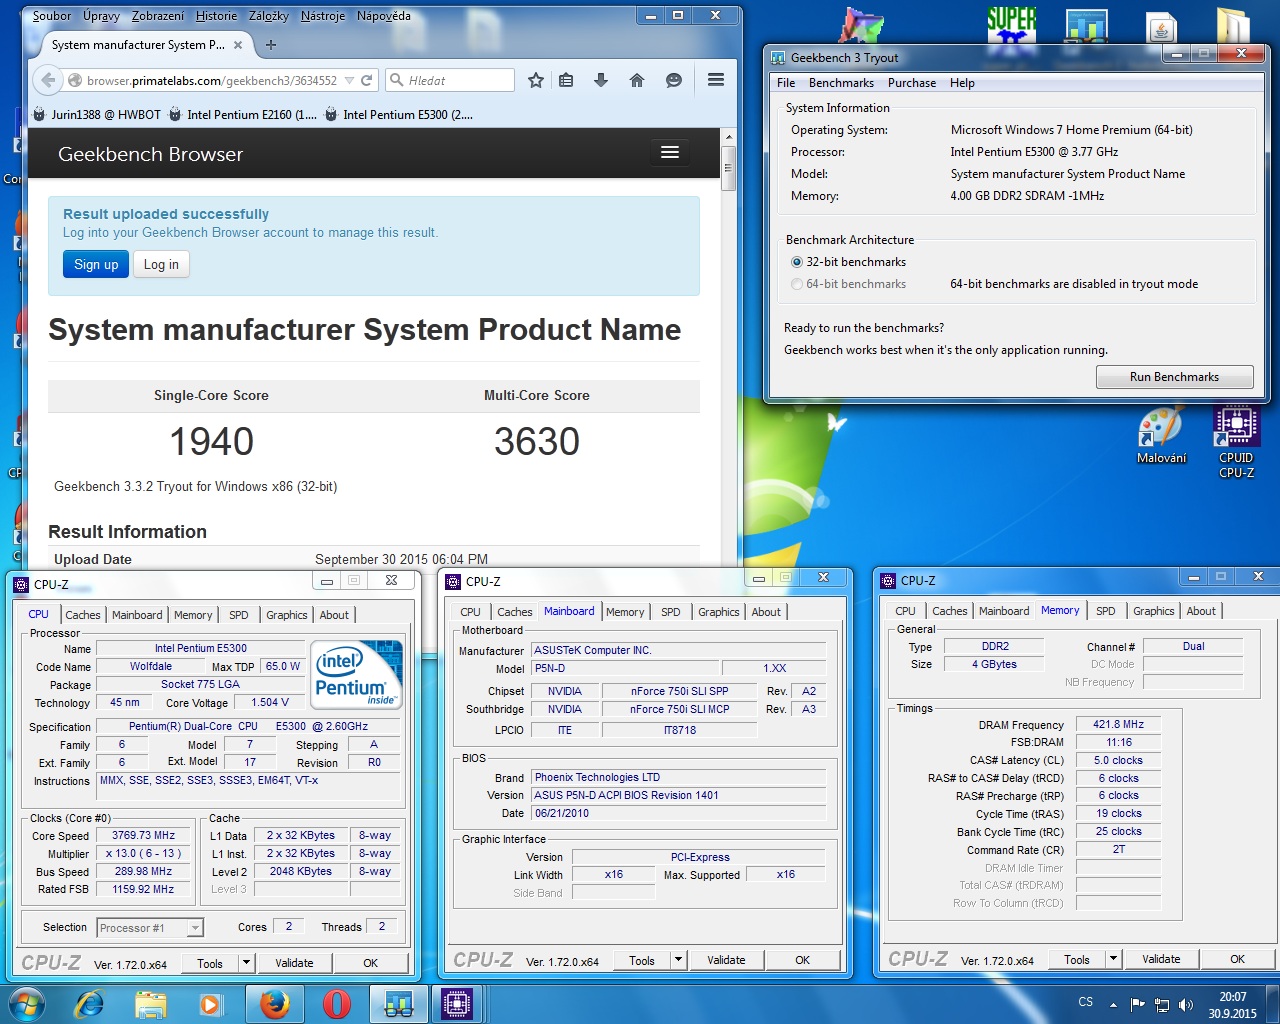Open Mainboard tab in right CPU-Z window
The width and height of the screenshot is (1280, 1024).
pos(1004,611)
